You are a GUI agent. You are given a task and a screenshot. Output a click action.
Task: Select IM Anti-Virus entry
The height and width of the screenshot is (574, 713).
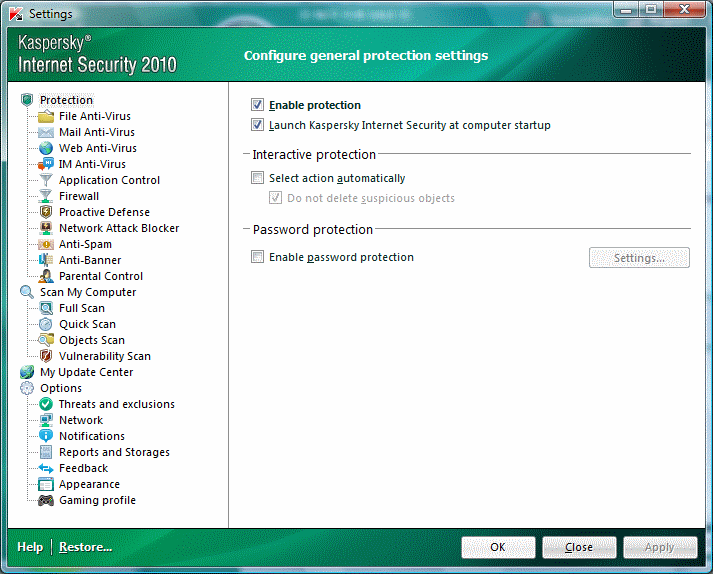click(x=92, y=164)
